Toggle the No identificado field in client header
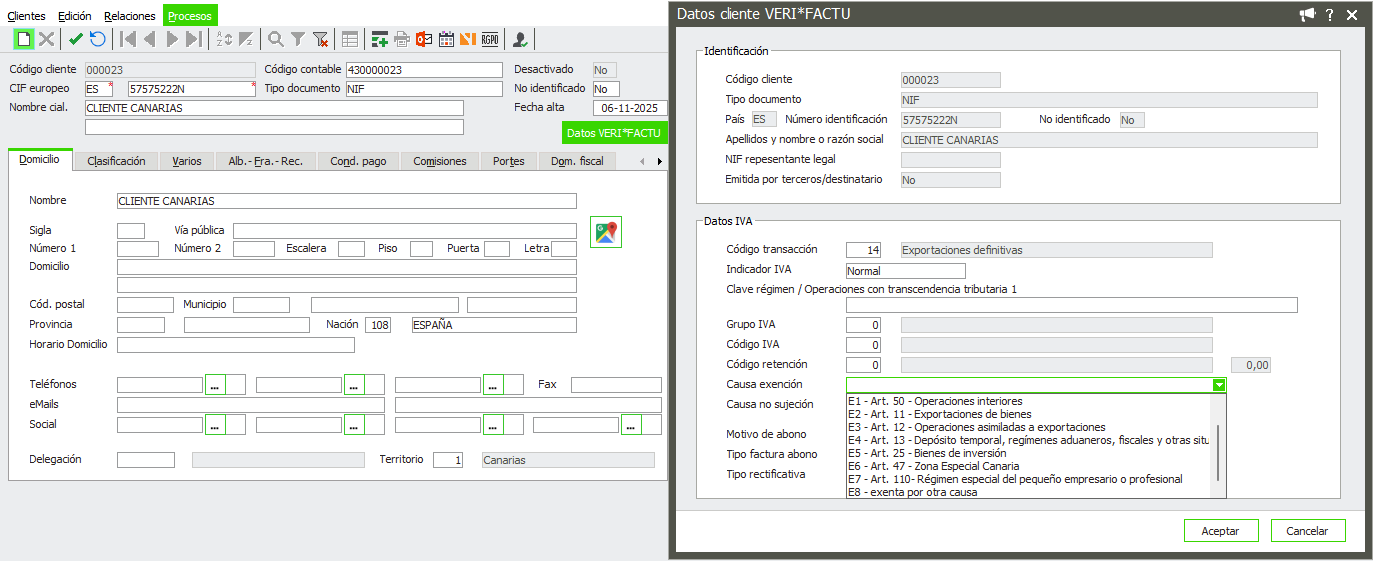 pyautogui.click(x=606, y=89)
